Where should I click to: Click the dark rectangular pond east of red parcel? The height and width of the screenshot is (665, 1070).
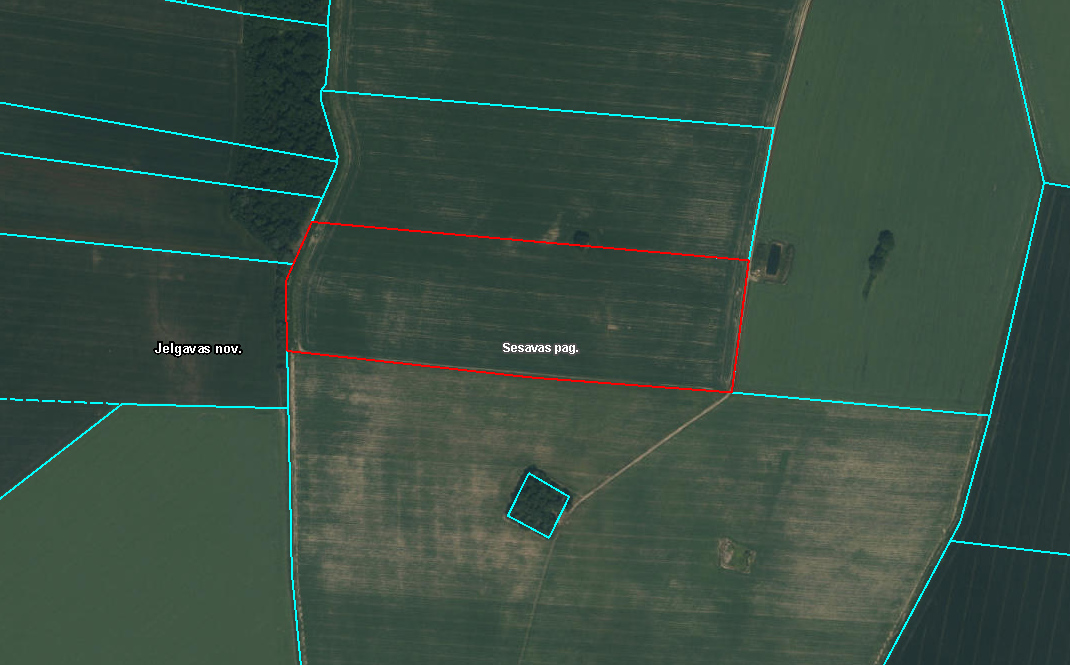(x=772, y=260)
